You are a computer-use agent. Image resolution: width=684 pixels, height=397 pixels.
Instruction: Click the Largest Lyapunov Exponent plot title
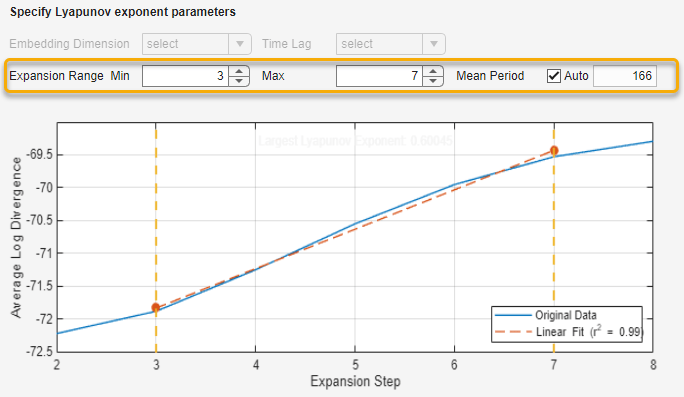coord(355,141)
